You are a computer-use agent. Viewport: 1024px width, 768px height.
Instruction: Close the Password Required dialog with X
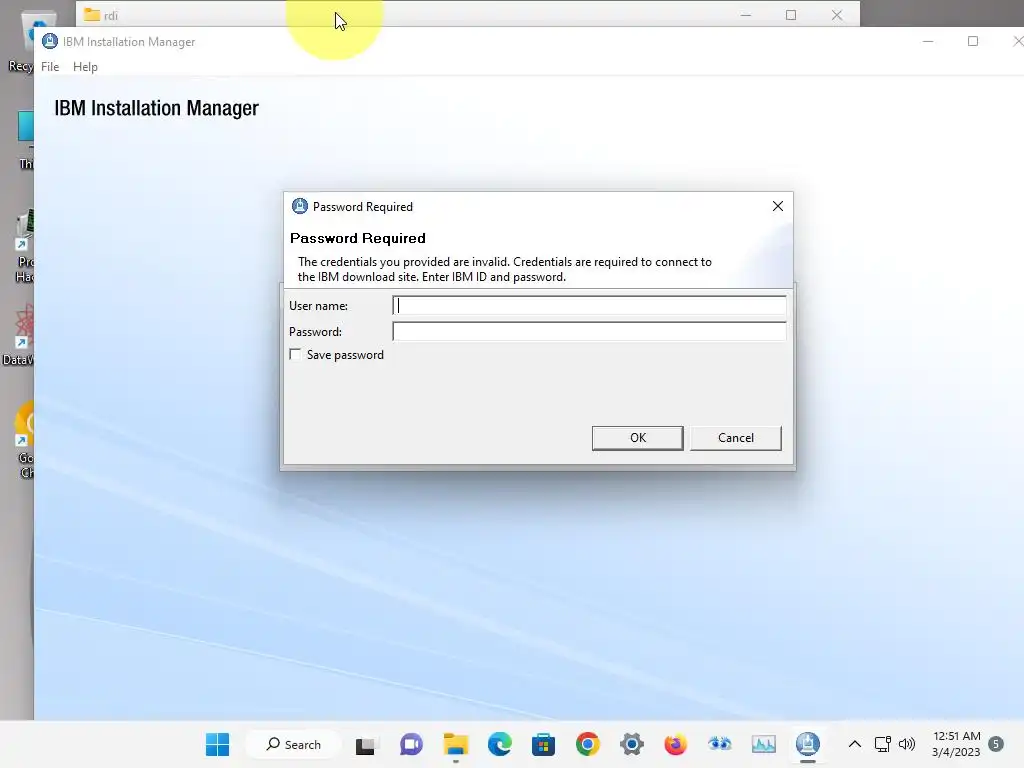click(777, 206)
